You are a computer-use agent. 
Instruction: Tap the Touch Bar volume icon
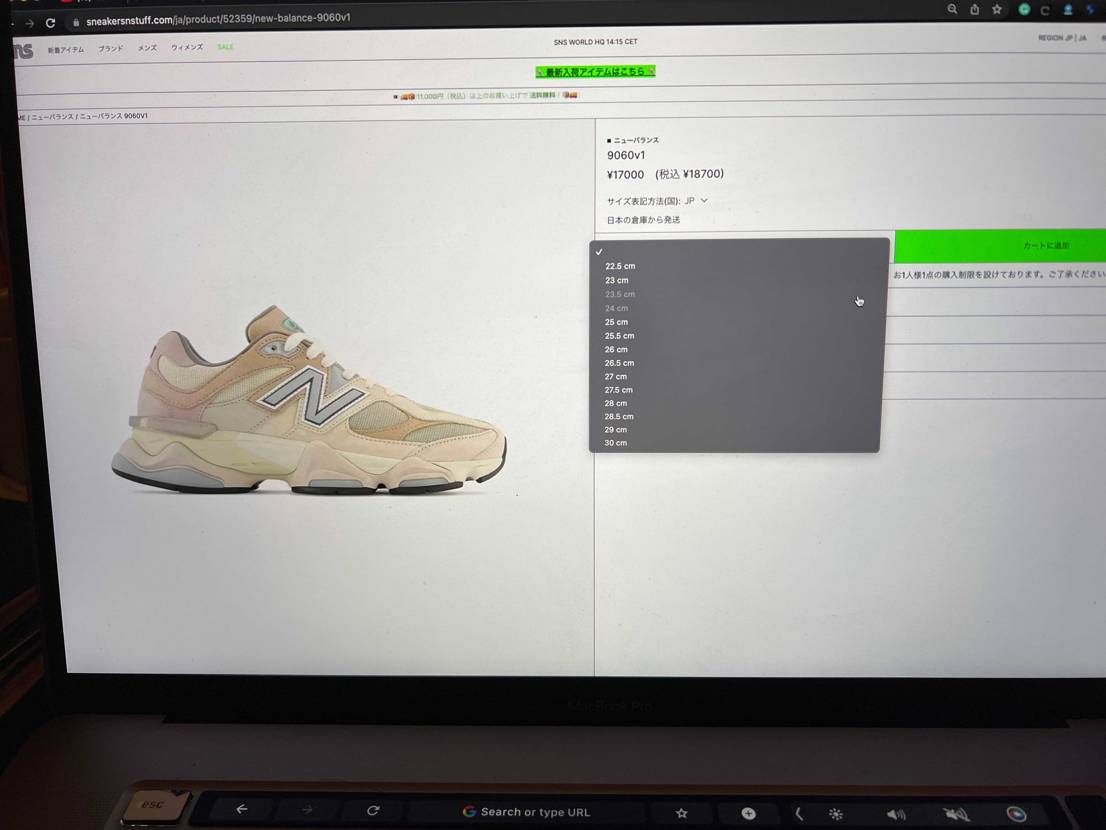point(896,814)
